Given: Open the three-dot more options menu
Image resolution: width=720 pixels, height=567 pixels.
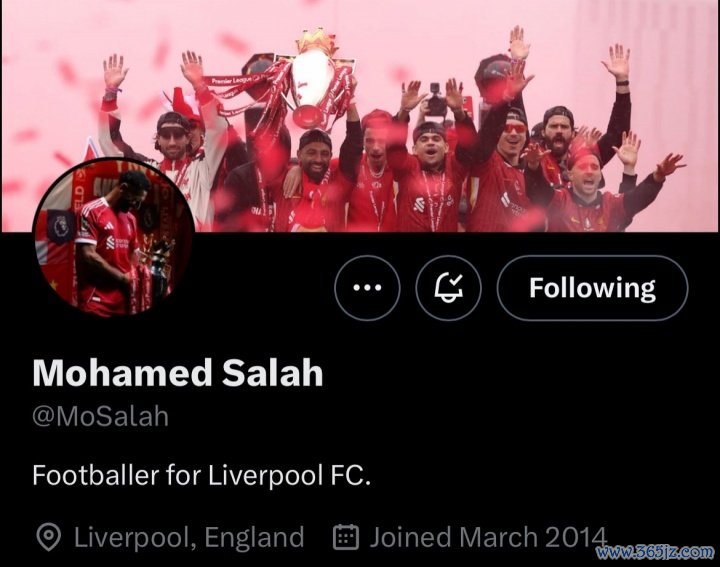Looking at the screenshot, I should (x=367, y=288).
